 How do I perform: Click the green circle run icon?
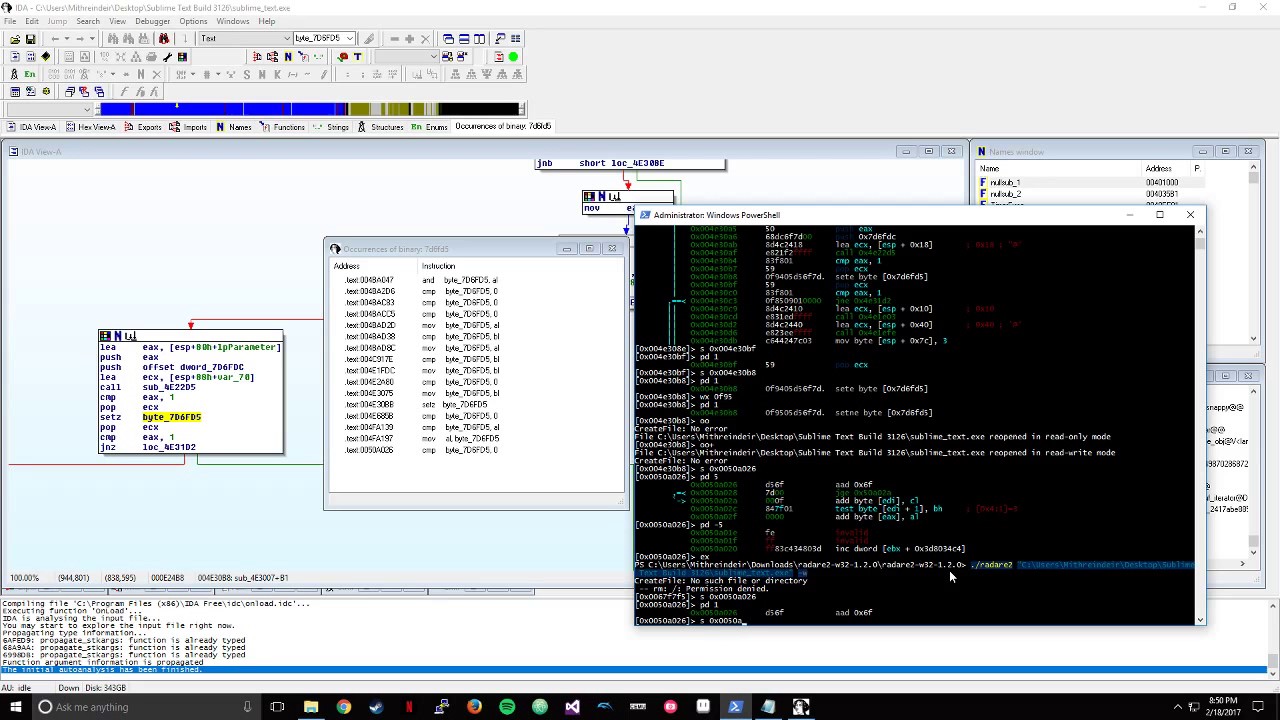[513, 57]
